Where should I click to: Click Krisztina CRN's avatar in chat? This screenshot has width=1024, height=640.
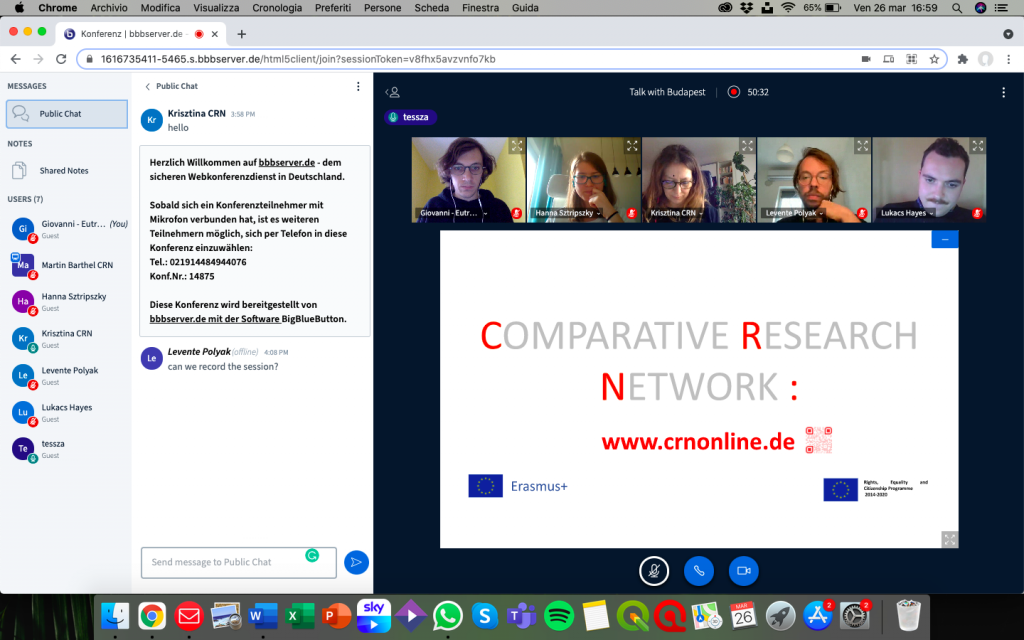pos(152,120)
